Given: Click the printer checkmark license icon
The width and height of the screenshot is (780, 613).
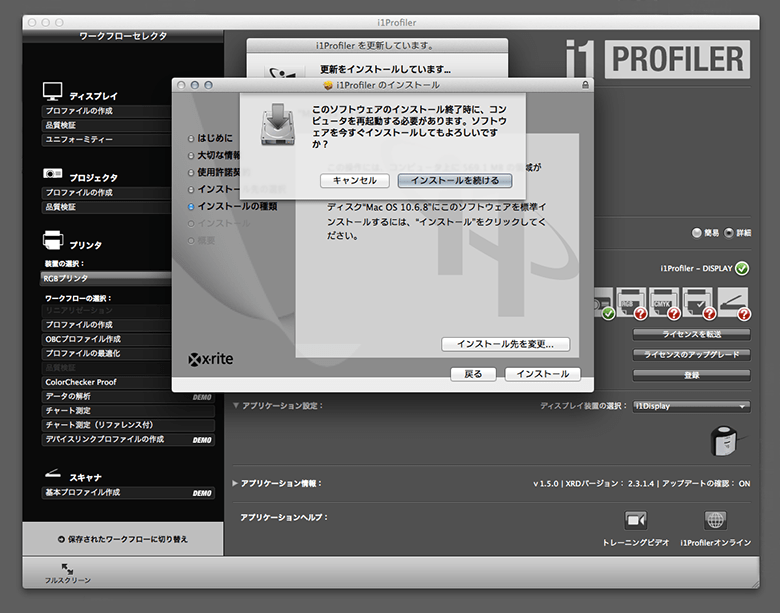Looking at the screenshot, I should click(699, 303).
